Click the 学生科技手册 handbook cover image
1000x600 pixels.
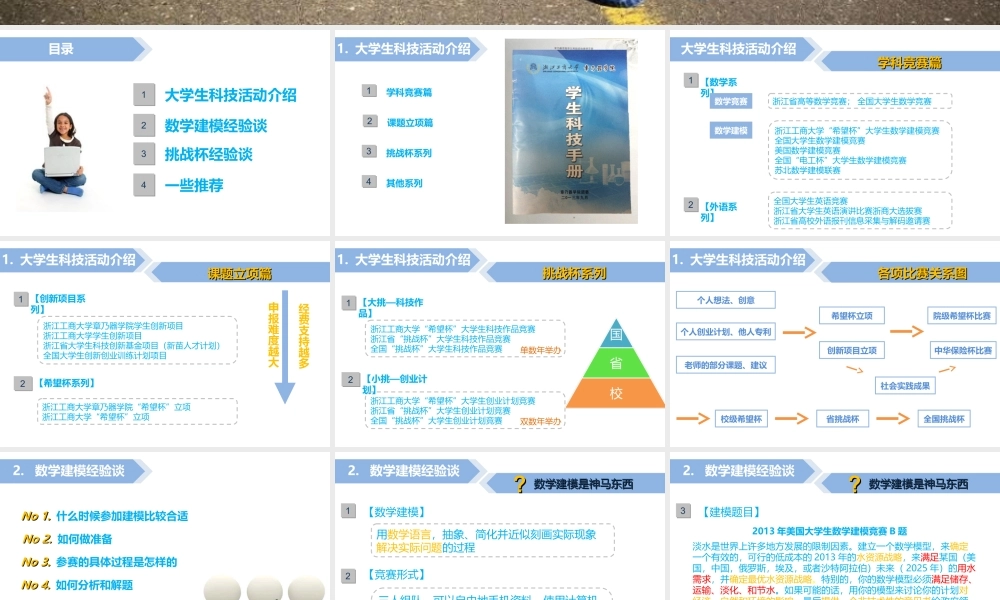(x=570, y=135)
